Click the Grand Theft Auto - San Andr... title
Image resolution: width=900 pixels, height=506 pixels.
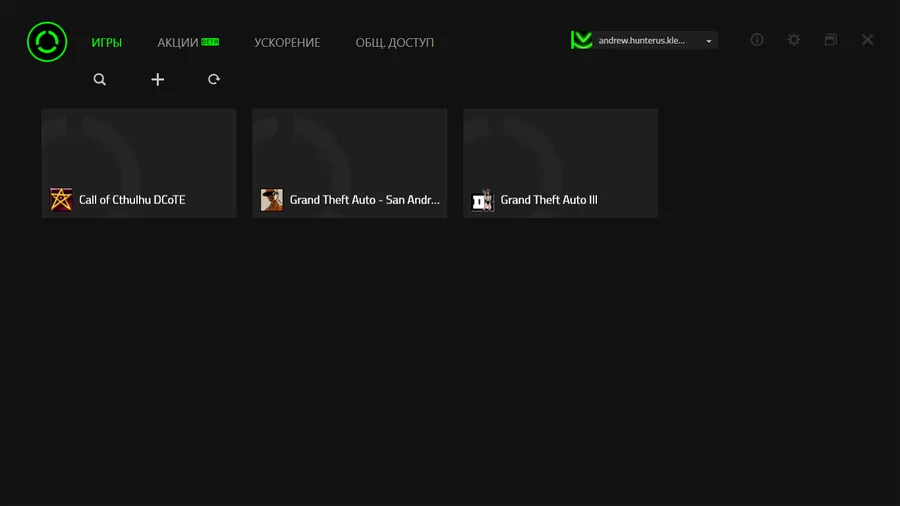[x=364, y=200]
